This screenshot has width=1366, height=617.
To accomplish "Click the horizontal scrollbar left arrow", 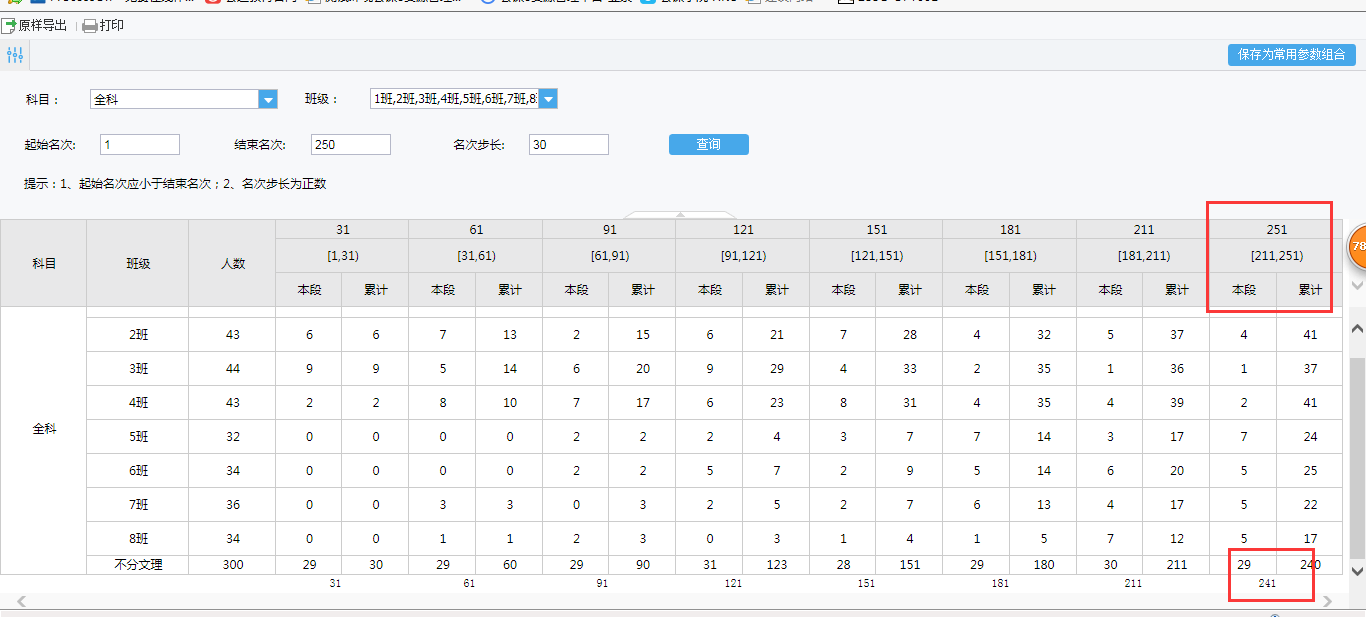I will pyautogui.click(x=21, y=601).
